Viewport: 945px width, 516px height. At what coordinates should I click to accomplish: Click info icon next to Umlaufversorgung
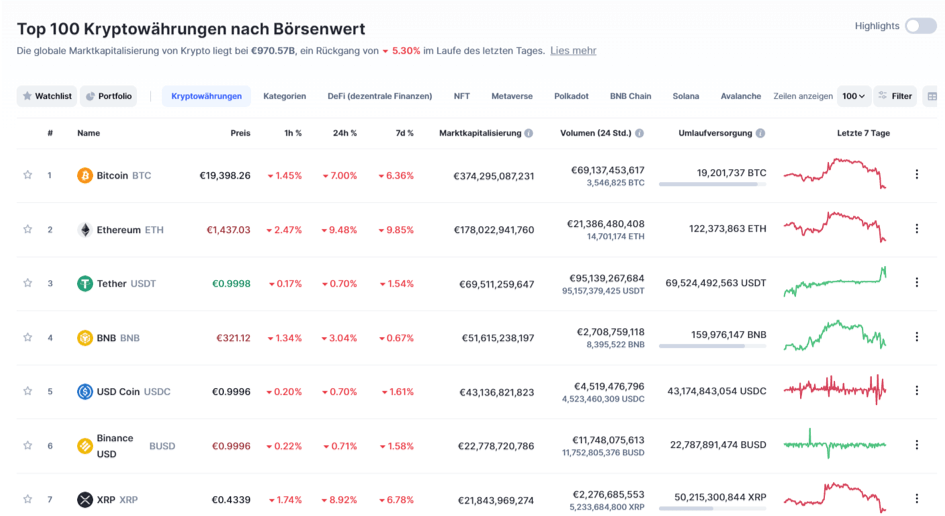(x=761, y=133)
